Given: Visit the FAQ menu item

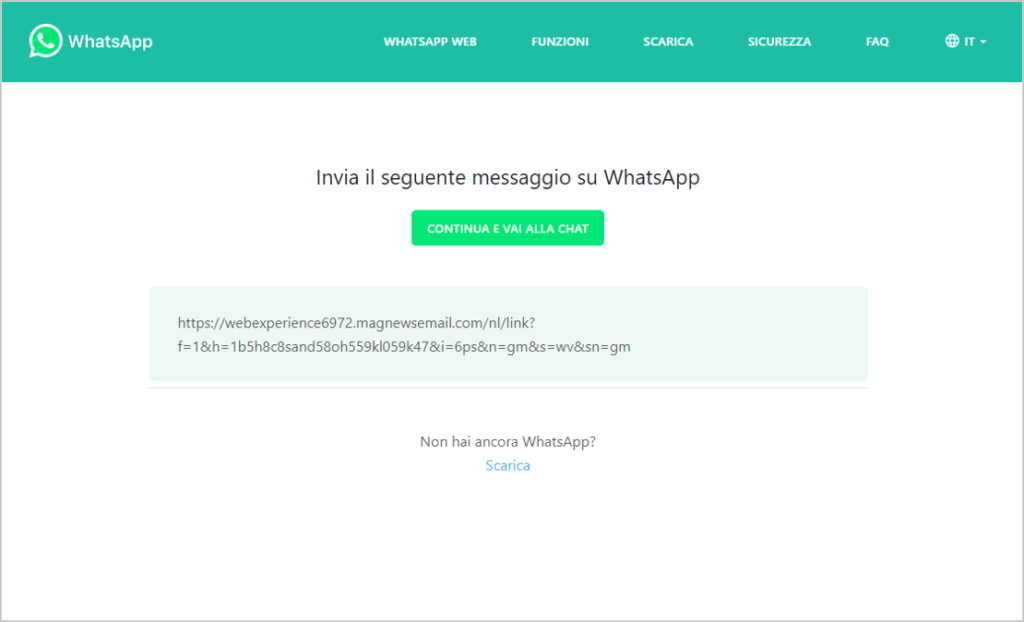Looking at the screenshot, I should pyautogui.click(x=877, y=42).
